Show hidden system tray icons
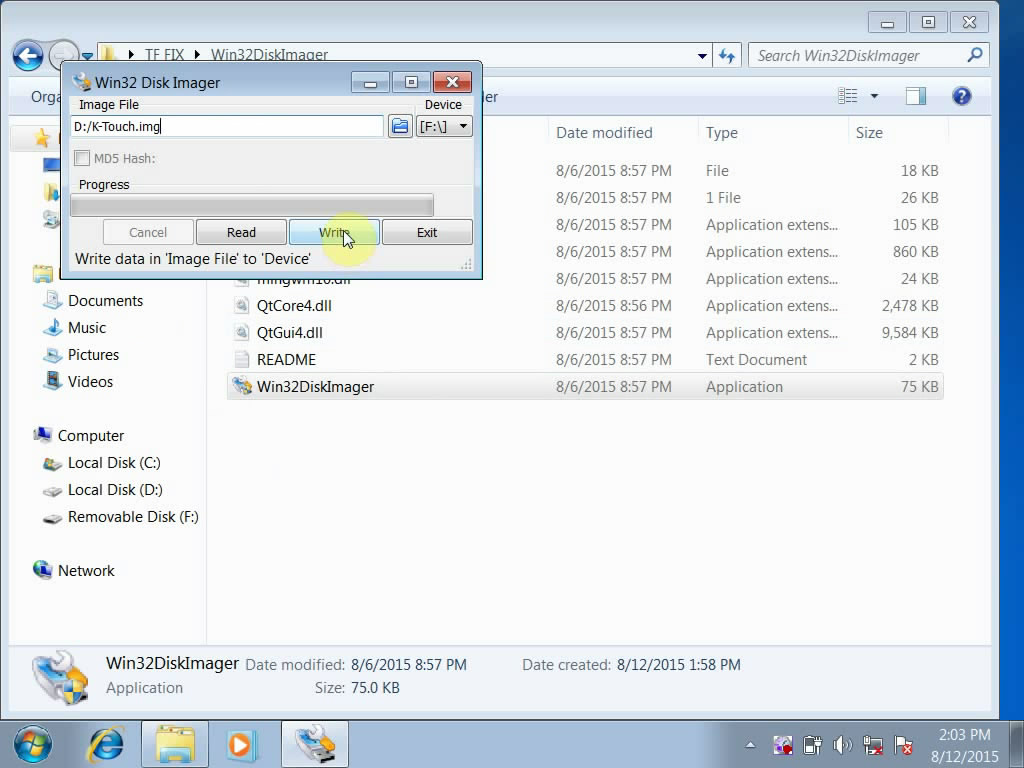The height and width of the screenshot is (768, 1024). pos(750,744)
